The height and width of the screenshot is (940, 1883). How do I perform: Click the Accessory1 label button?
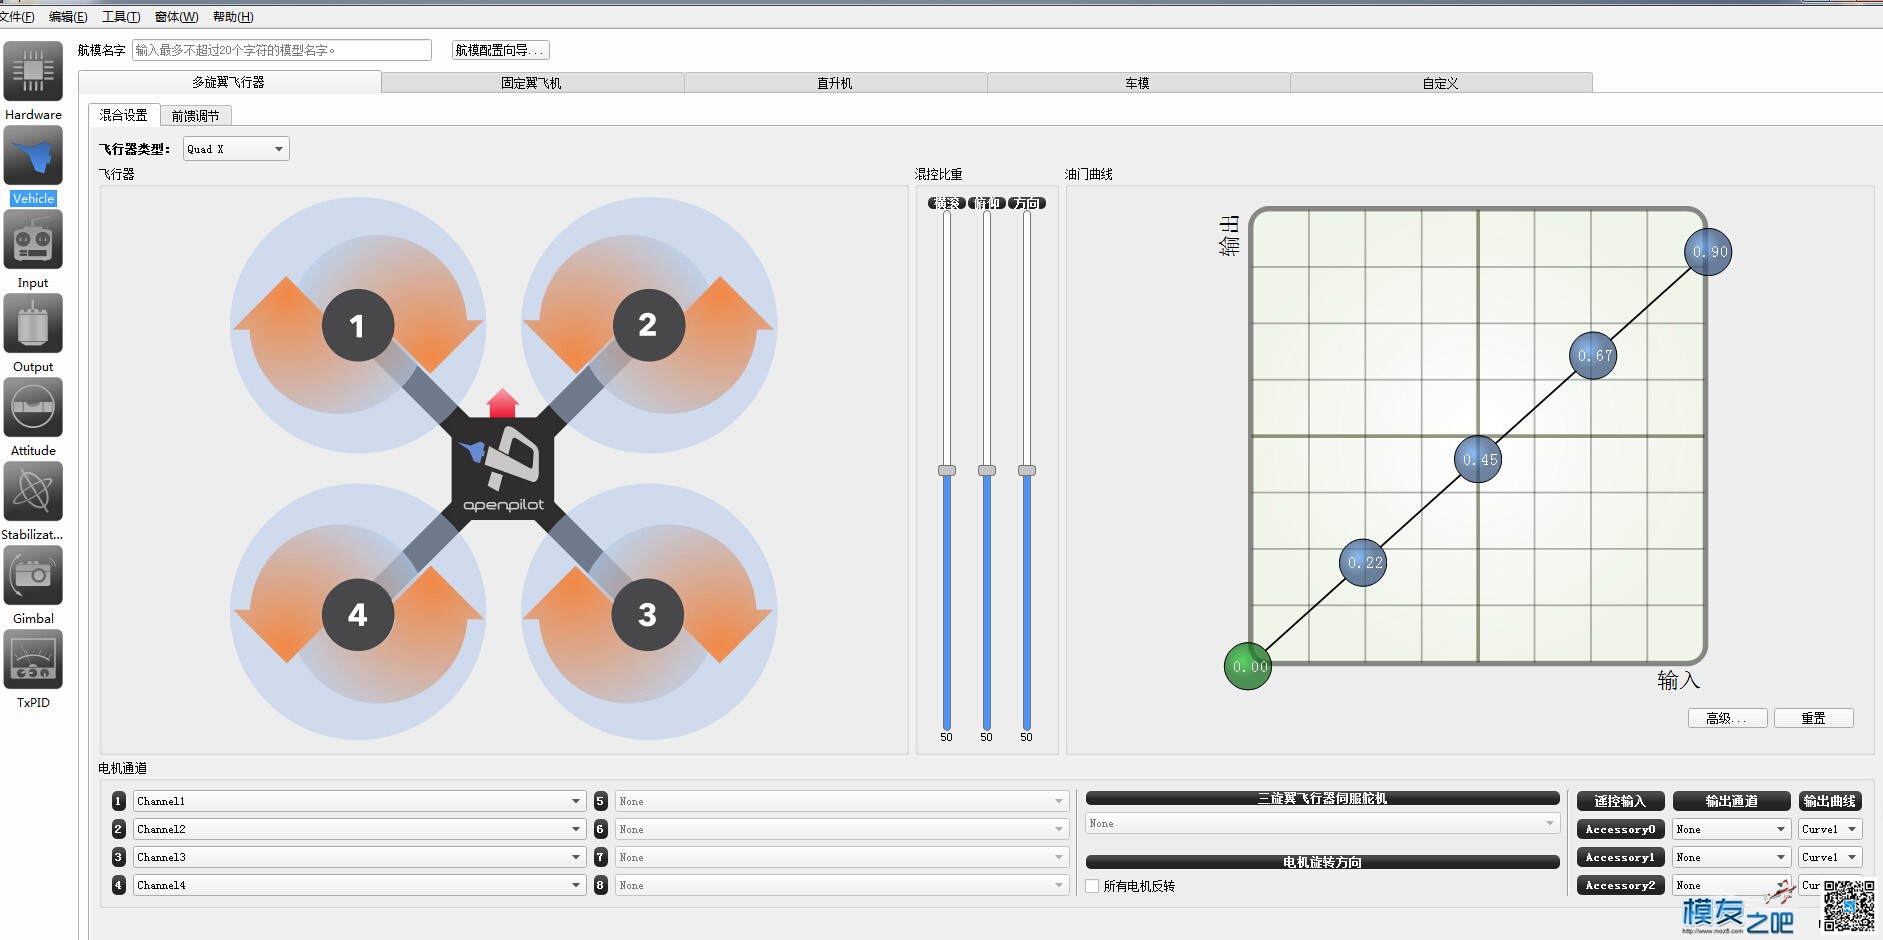(1620, 857)
